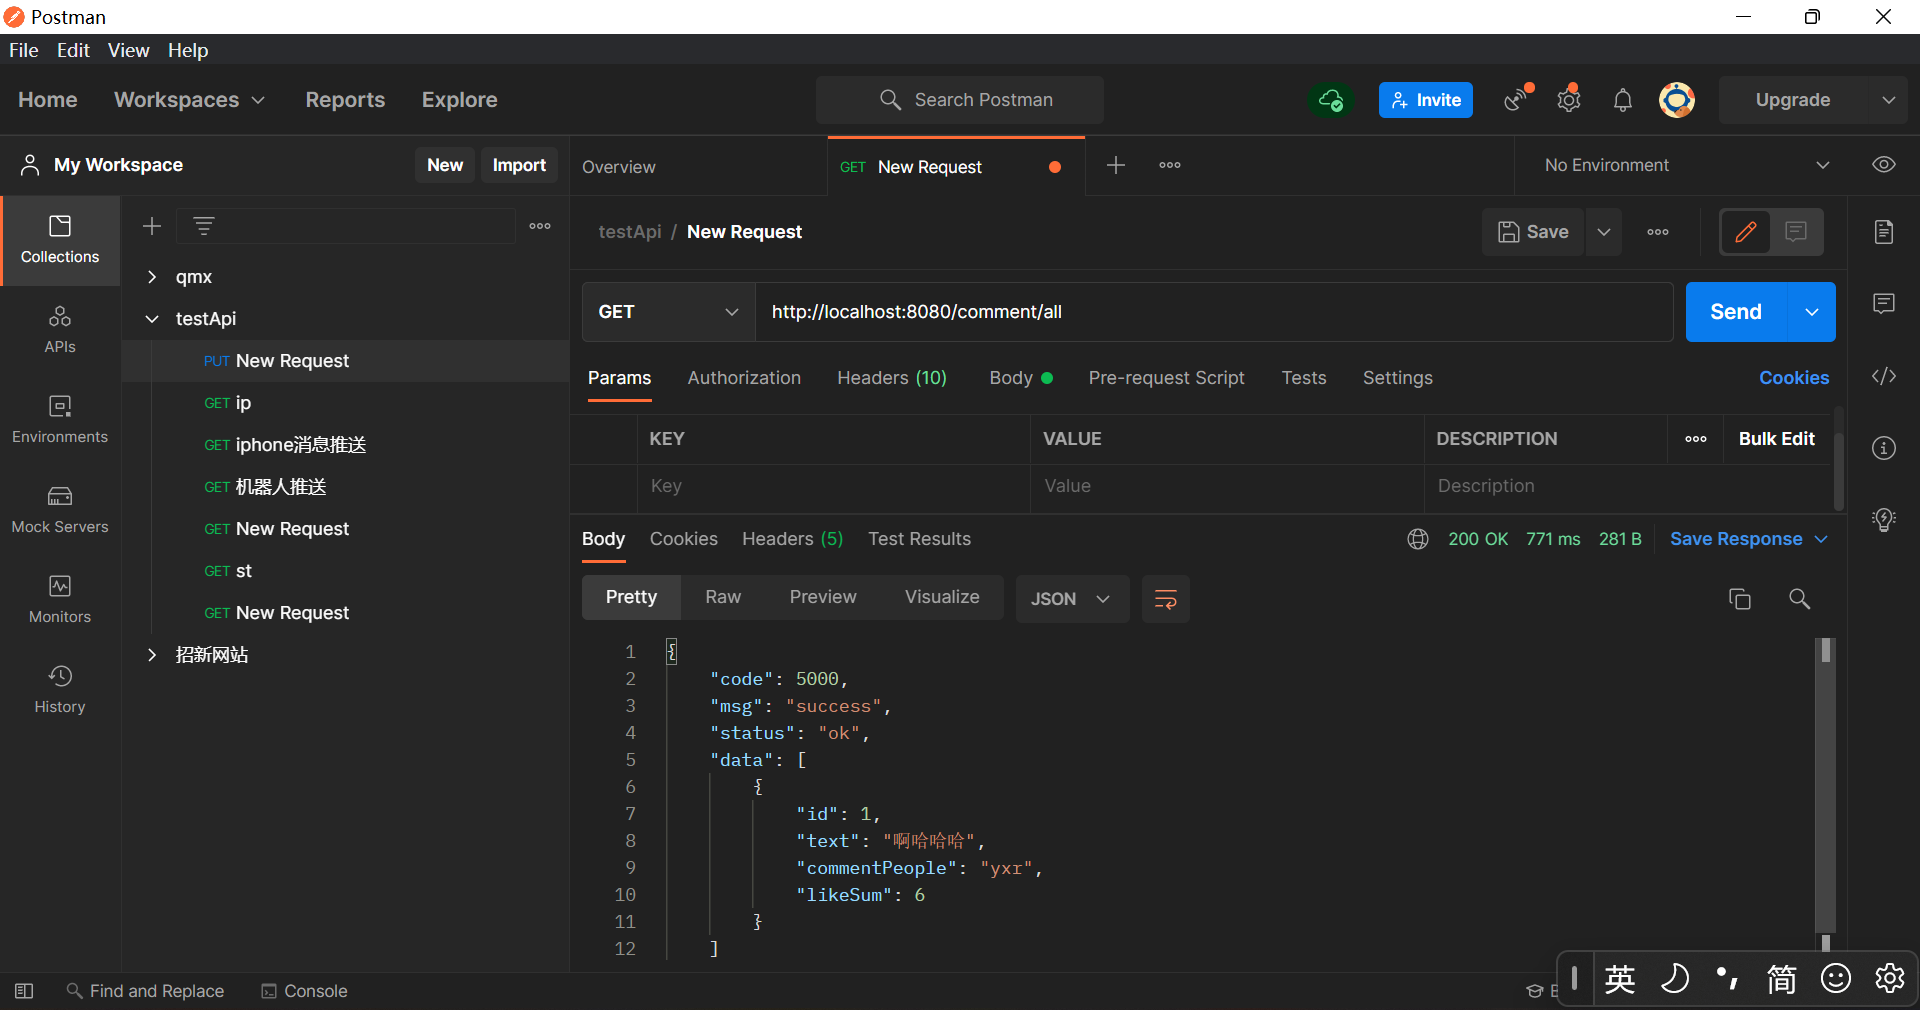
Task: Click the plus icon to create a collection
Action: (152, 226)
